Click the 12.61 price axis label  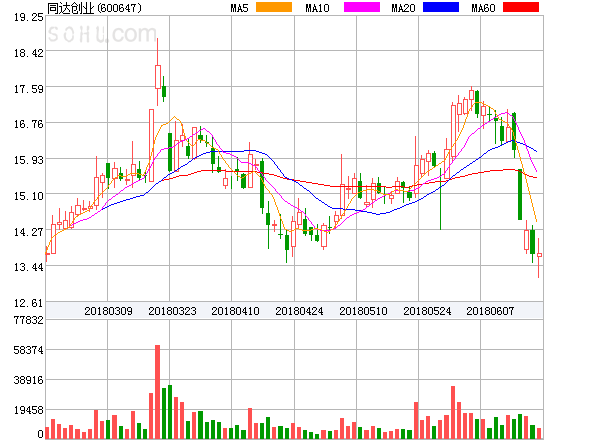[x=22, y=303]
